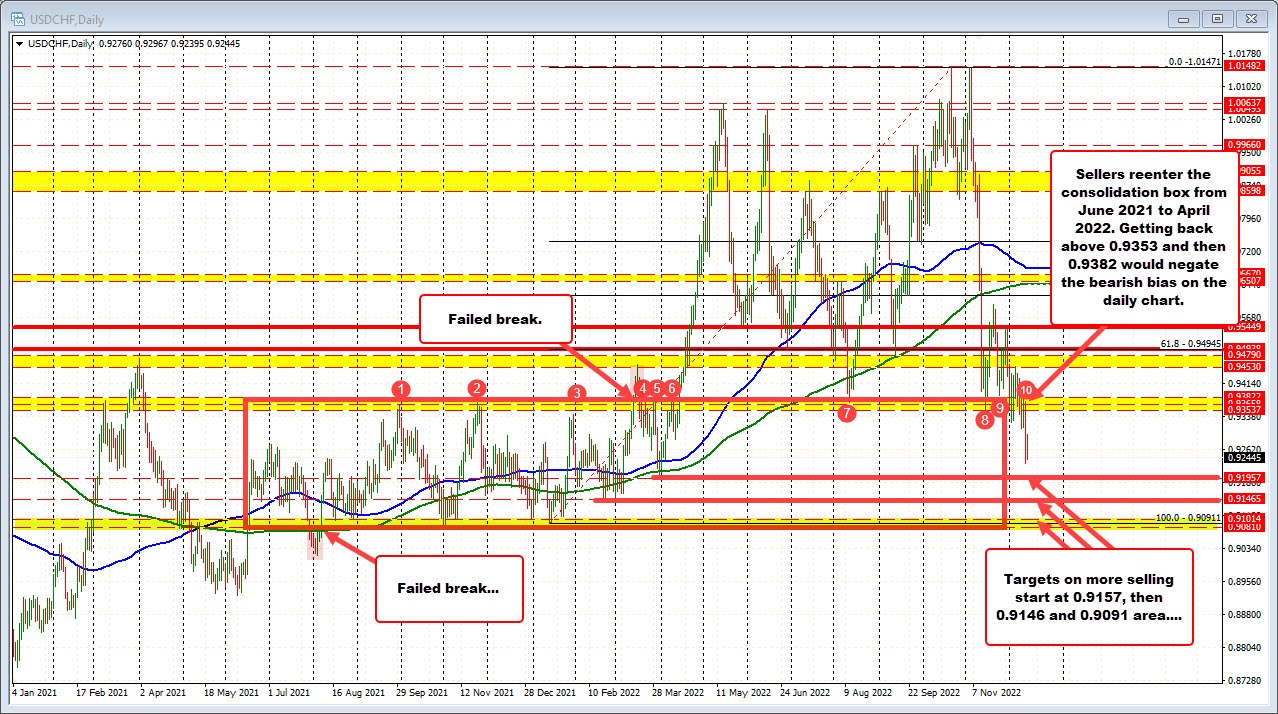The height and width of the screenshot is (714, 1278).
Task: Collapse the USDCHF data window with the triangle arrow
Action: [x=18, y=43]
